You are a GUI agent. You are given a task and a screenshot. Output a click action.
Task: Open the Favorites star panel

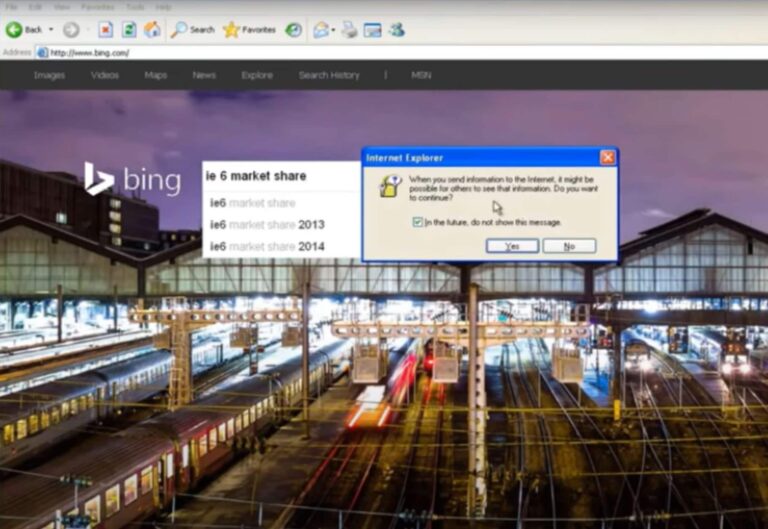click(x=249, y=30)
